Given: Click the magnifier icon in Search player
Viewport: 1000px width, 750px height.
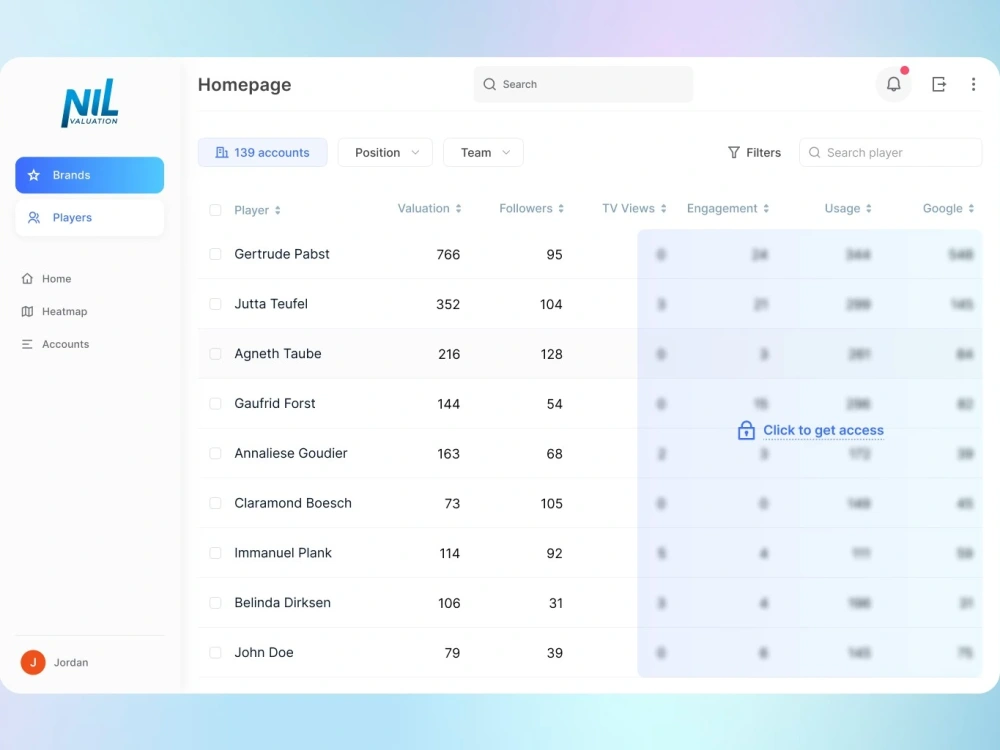Looking at the screenshot, I should pos(814,152).
